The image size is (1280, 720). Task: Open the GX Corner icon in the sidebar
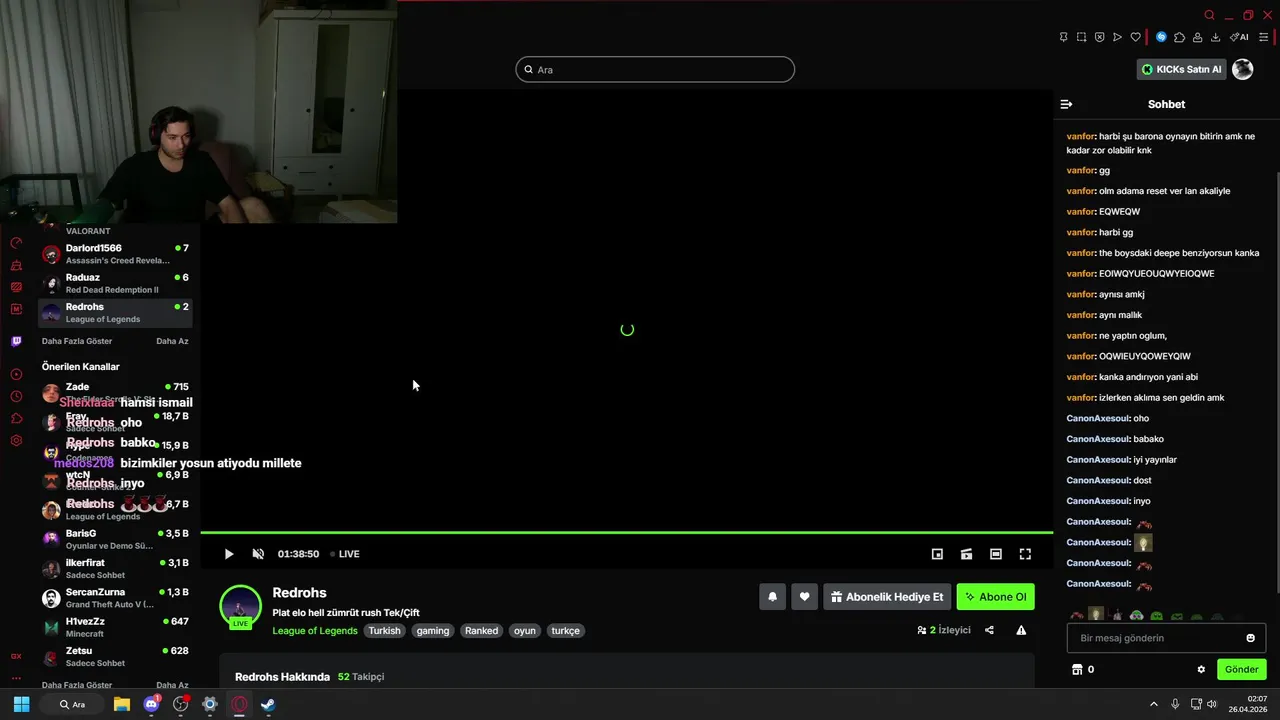(16, 656)
